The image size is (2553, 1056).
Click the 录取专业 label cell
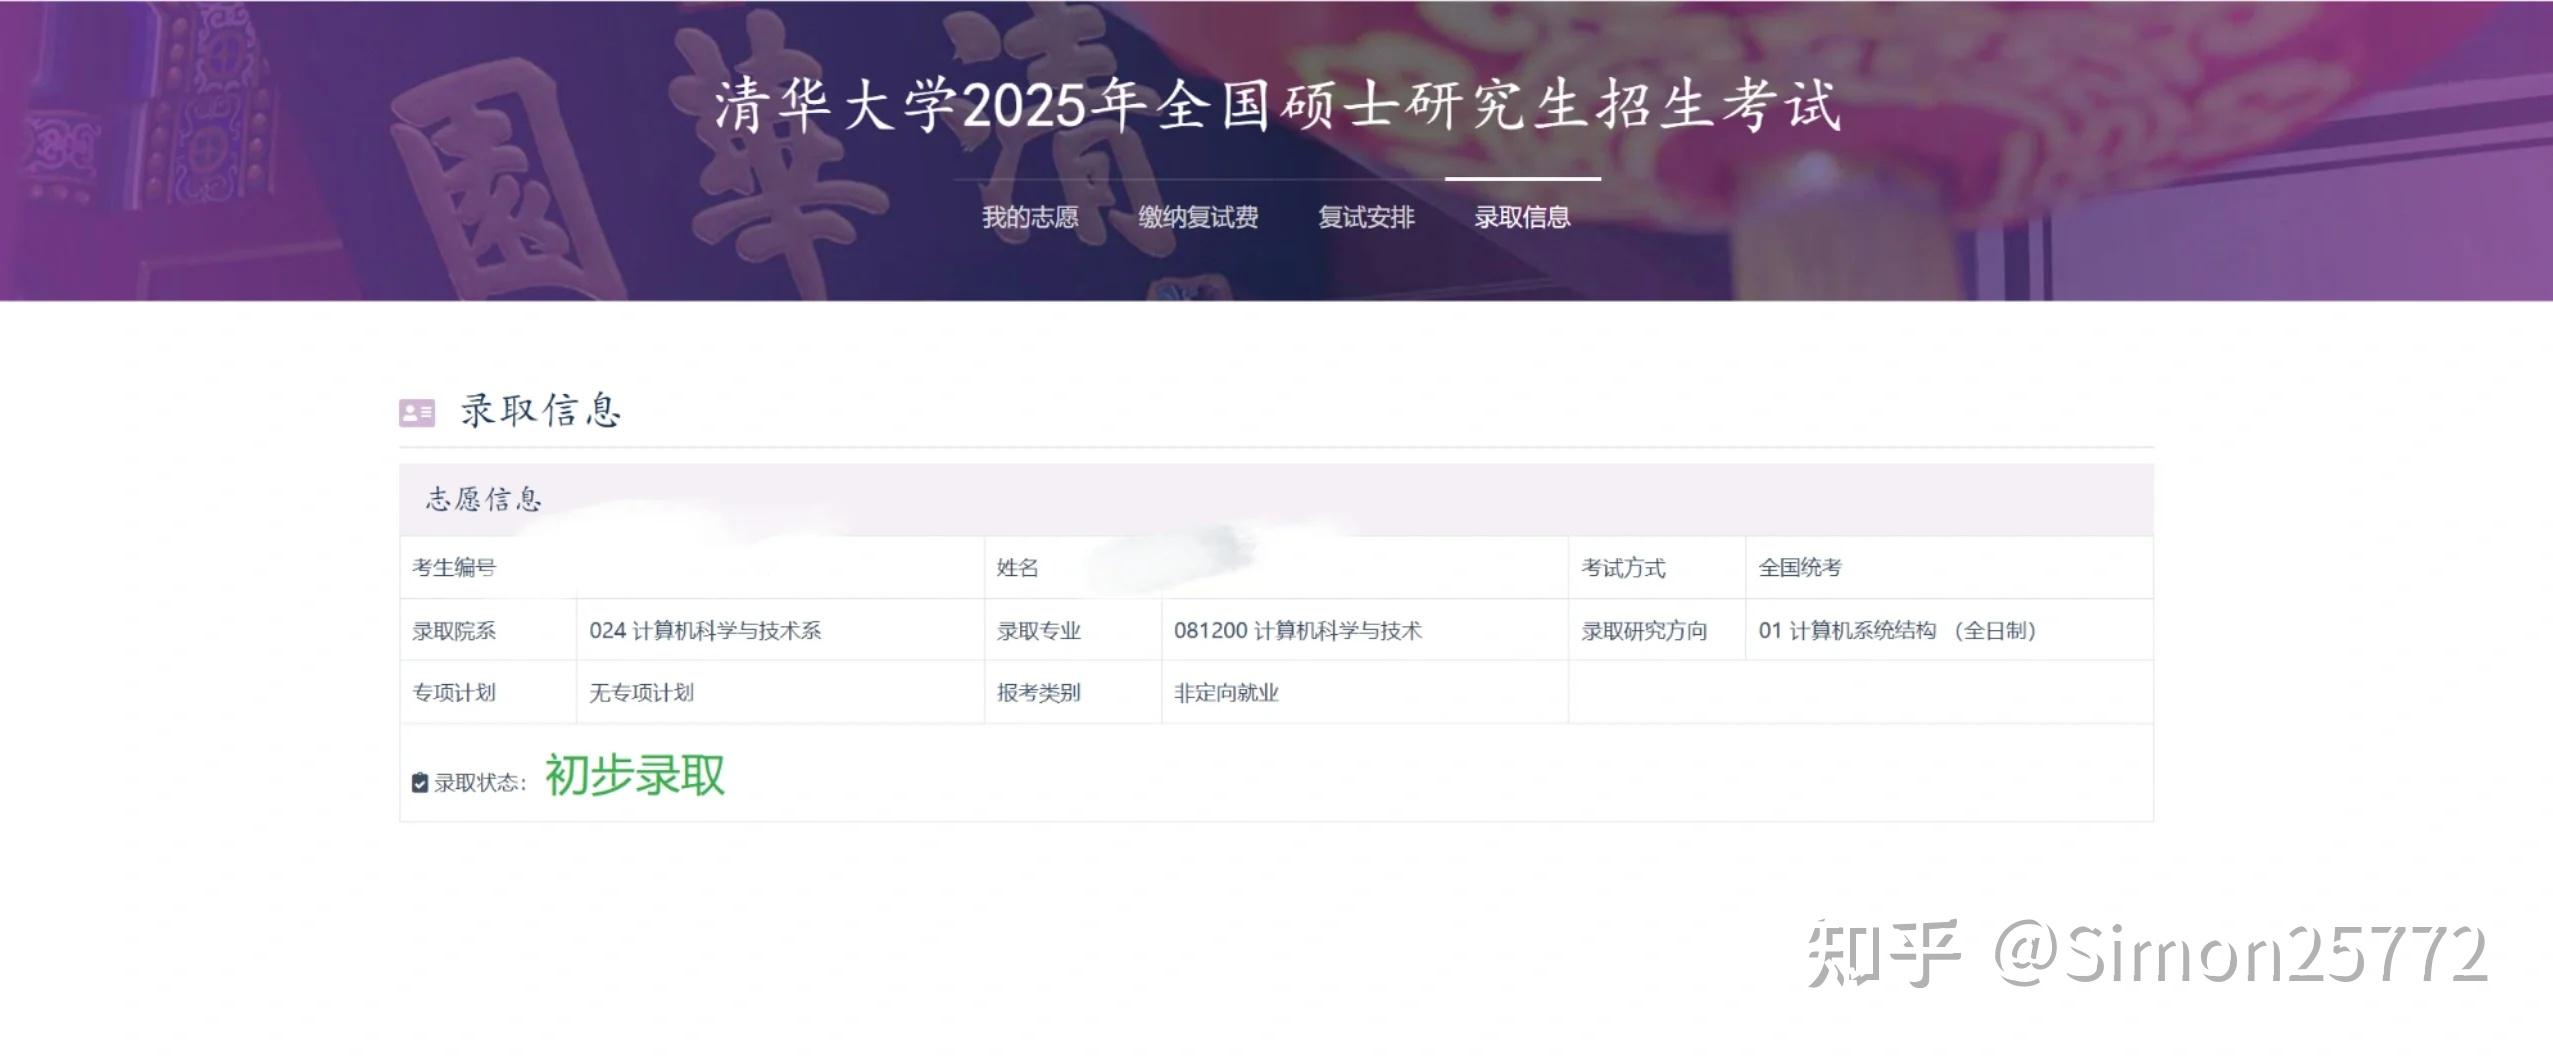coord(1039,631)
